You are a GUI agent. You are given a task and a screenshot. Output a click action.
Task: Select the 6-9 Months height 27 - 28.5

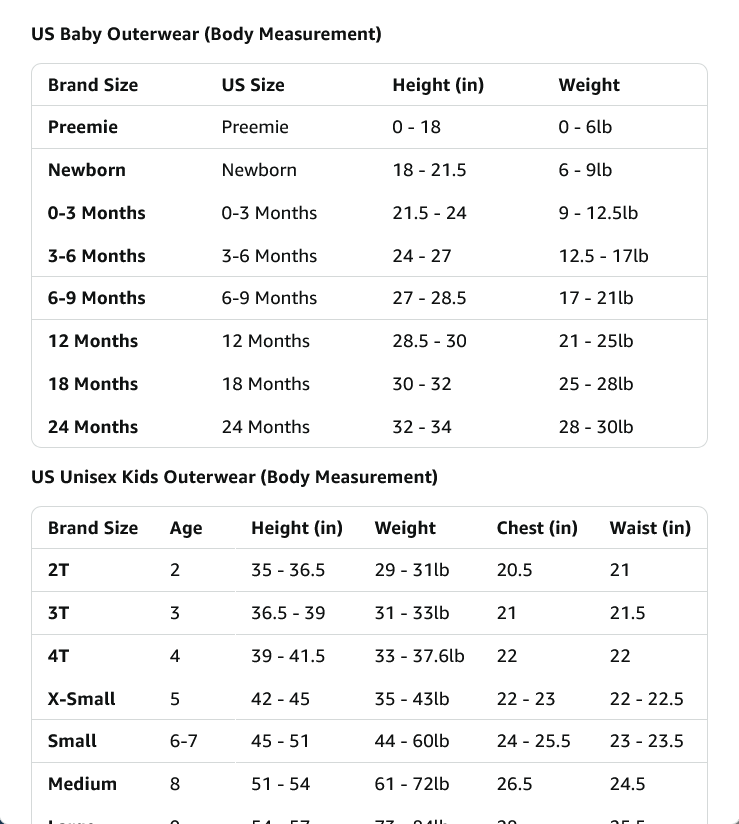tap(429, 298)
